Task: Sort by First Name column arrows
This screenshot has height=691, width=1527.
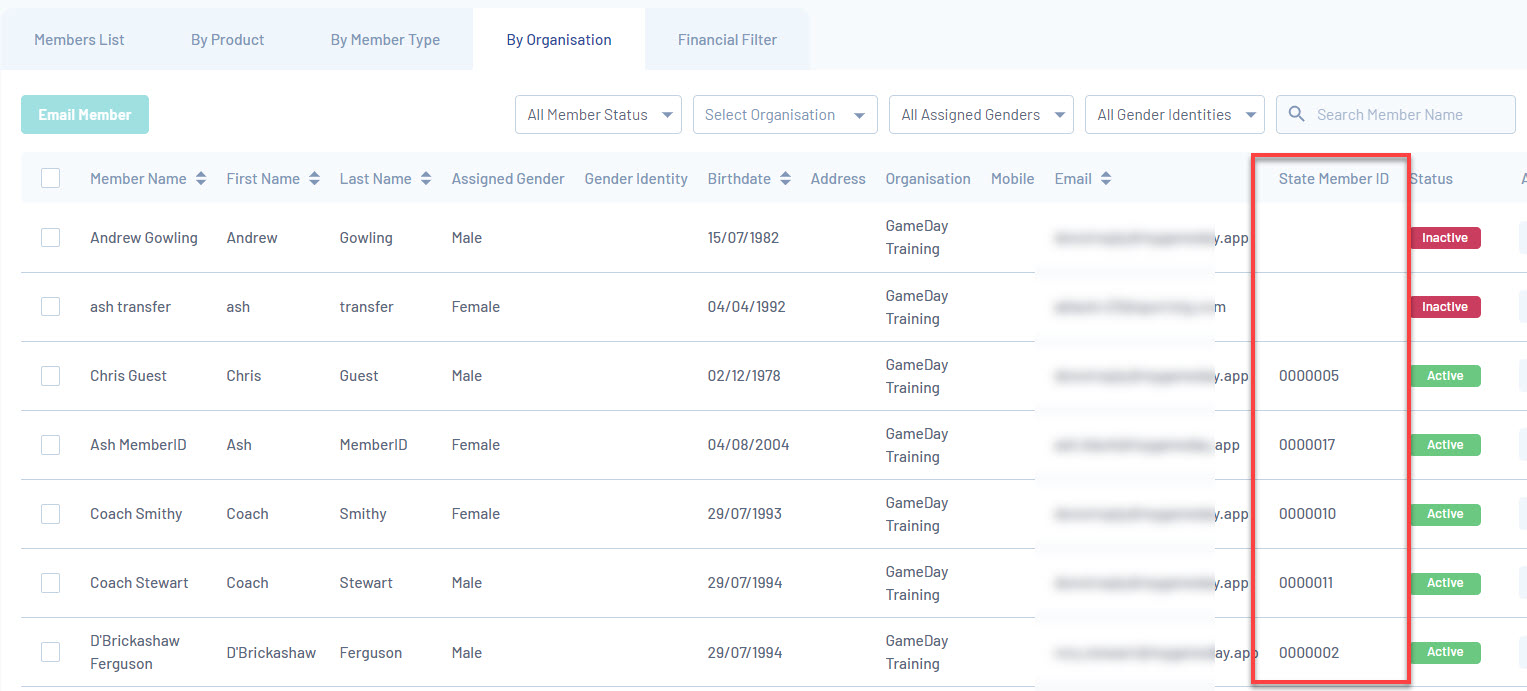Action: coord(314,179)
